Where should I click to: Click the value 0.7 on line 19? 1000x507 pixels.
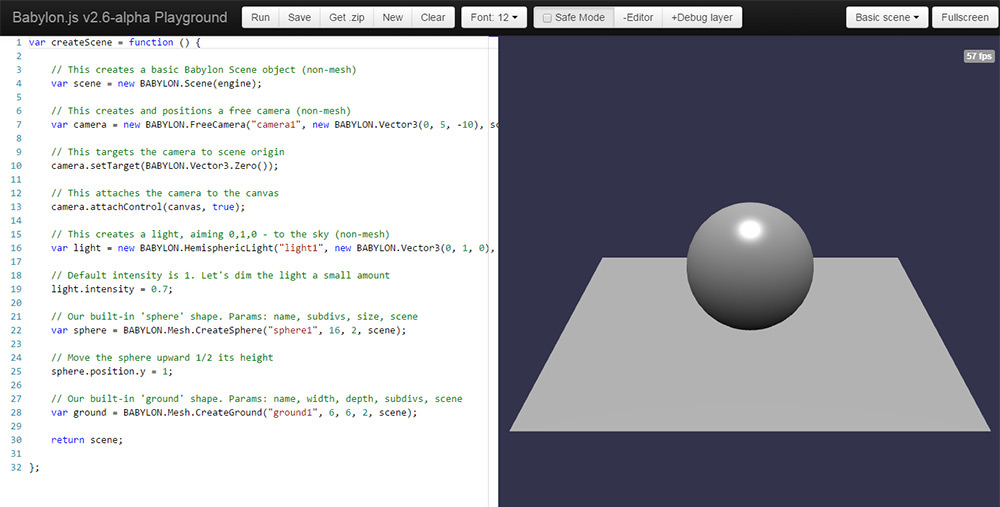[x=159, y=289]
